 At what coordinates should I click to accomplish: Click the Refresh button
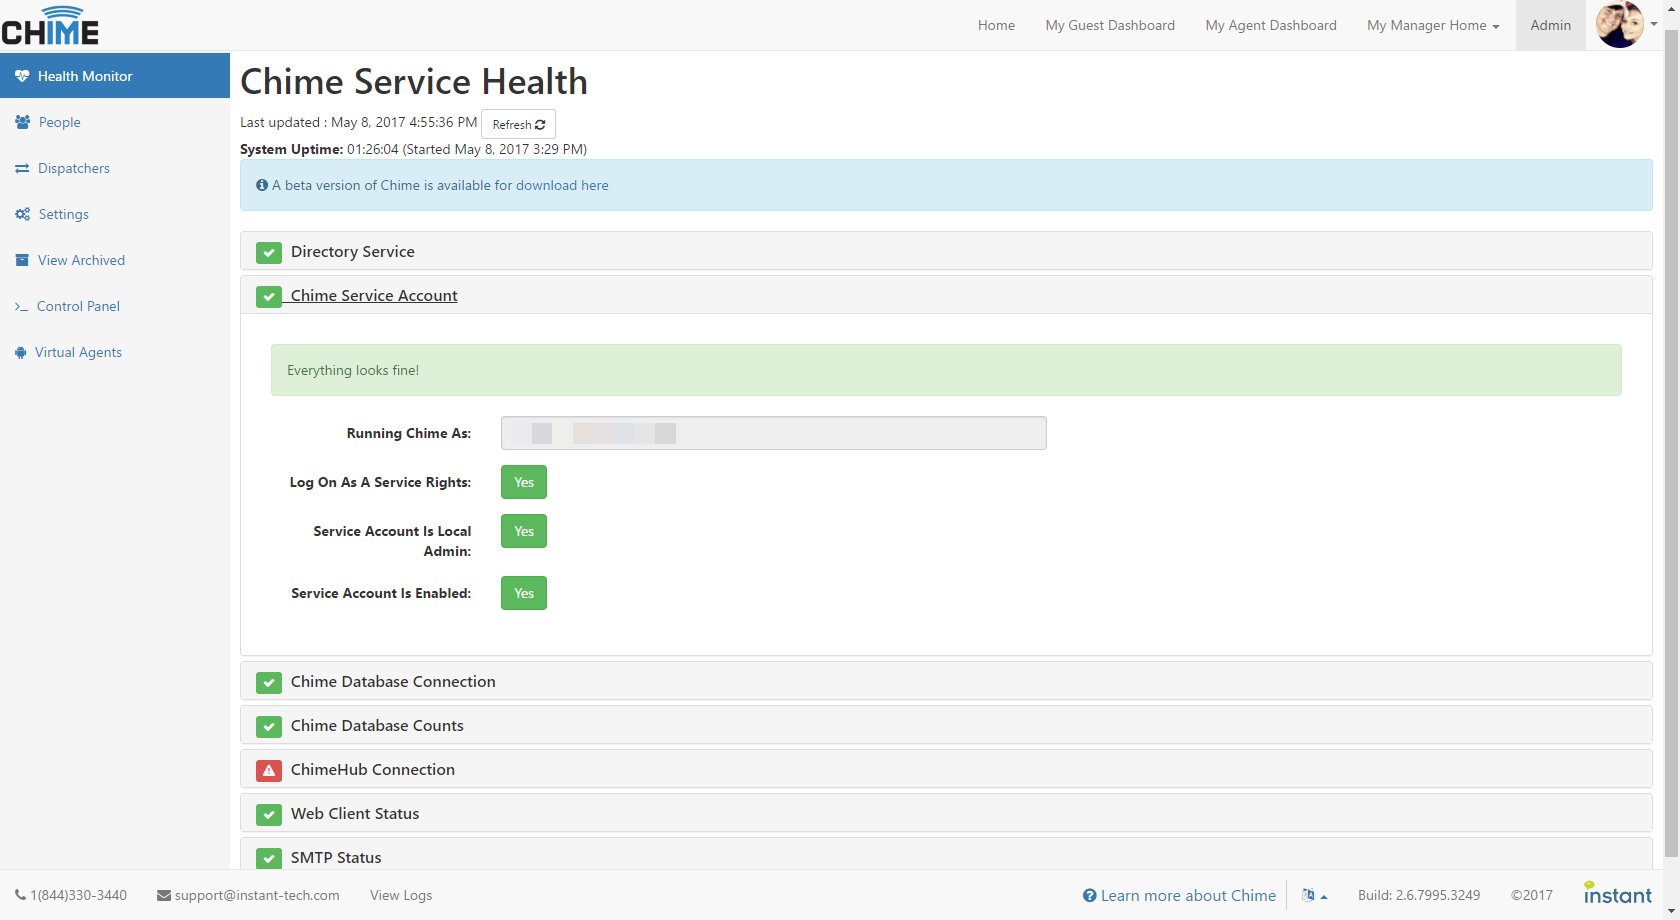tap(518, 124)
